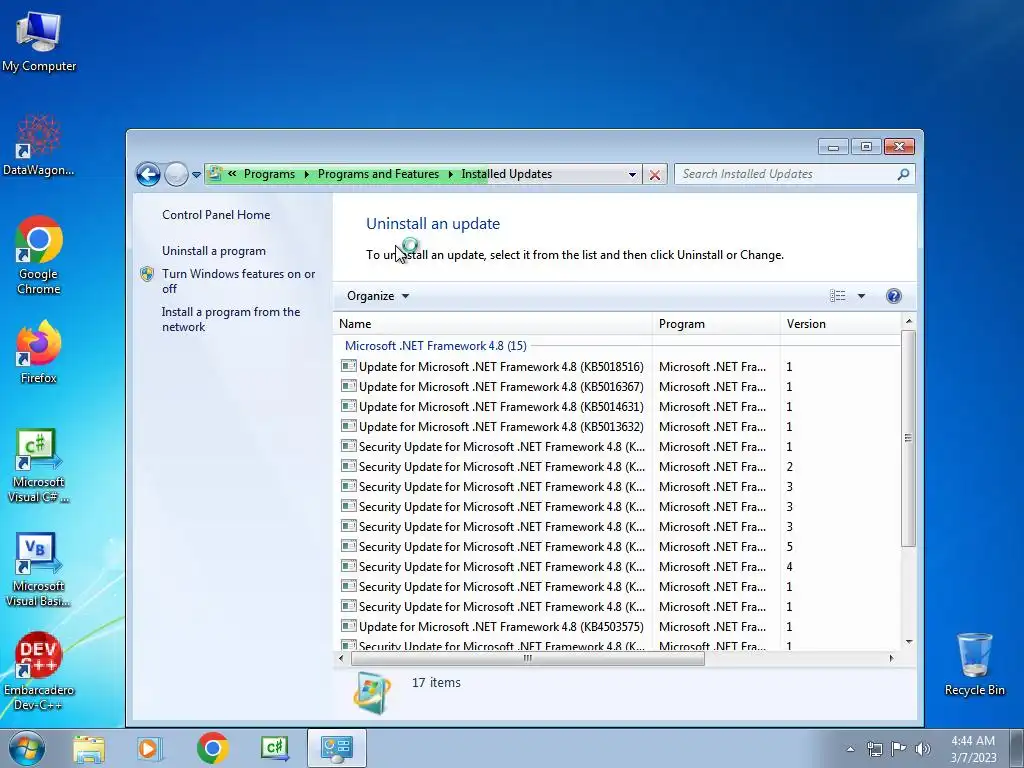The height and width of the screenshot is (768, 1024).
Task: Open My Computer desktop icon
Action: click(x=39, y=42)
